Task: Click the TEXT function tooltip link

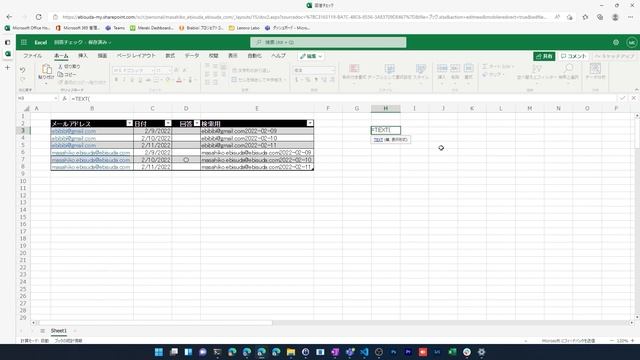Action: coord(378,140)
